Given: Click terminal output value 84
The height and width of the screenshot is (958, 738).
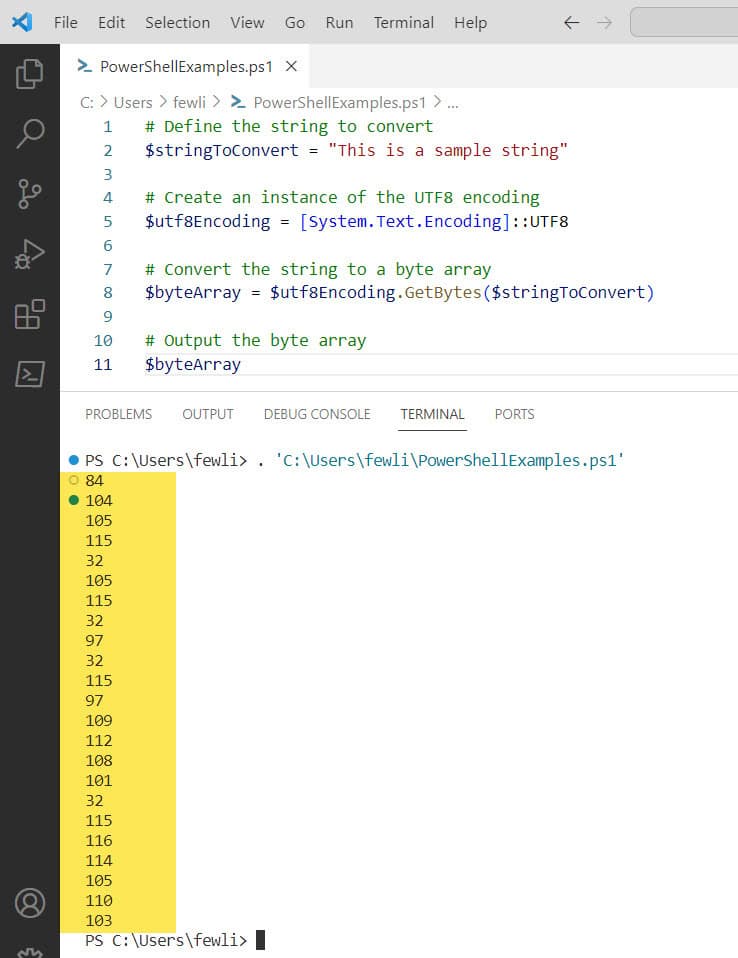Looking at the screenshot, I should point(94,480).
